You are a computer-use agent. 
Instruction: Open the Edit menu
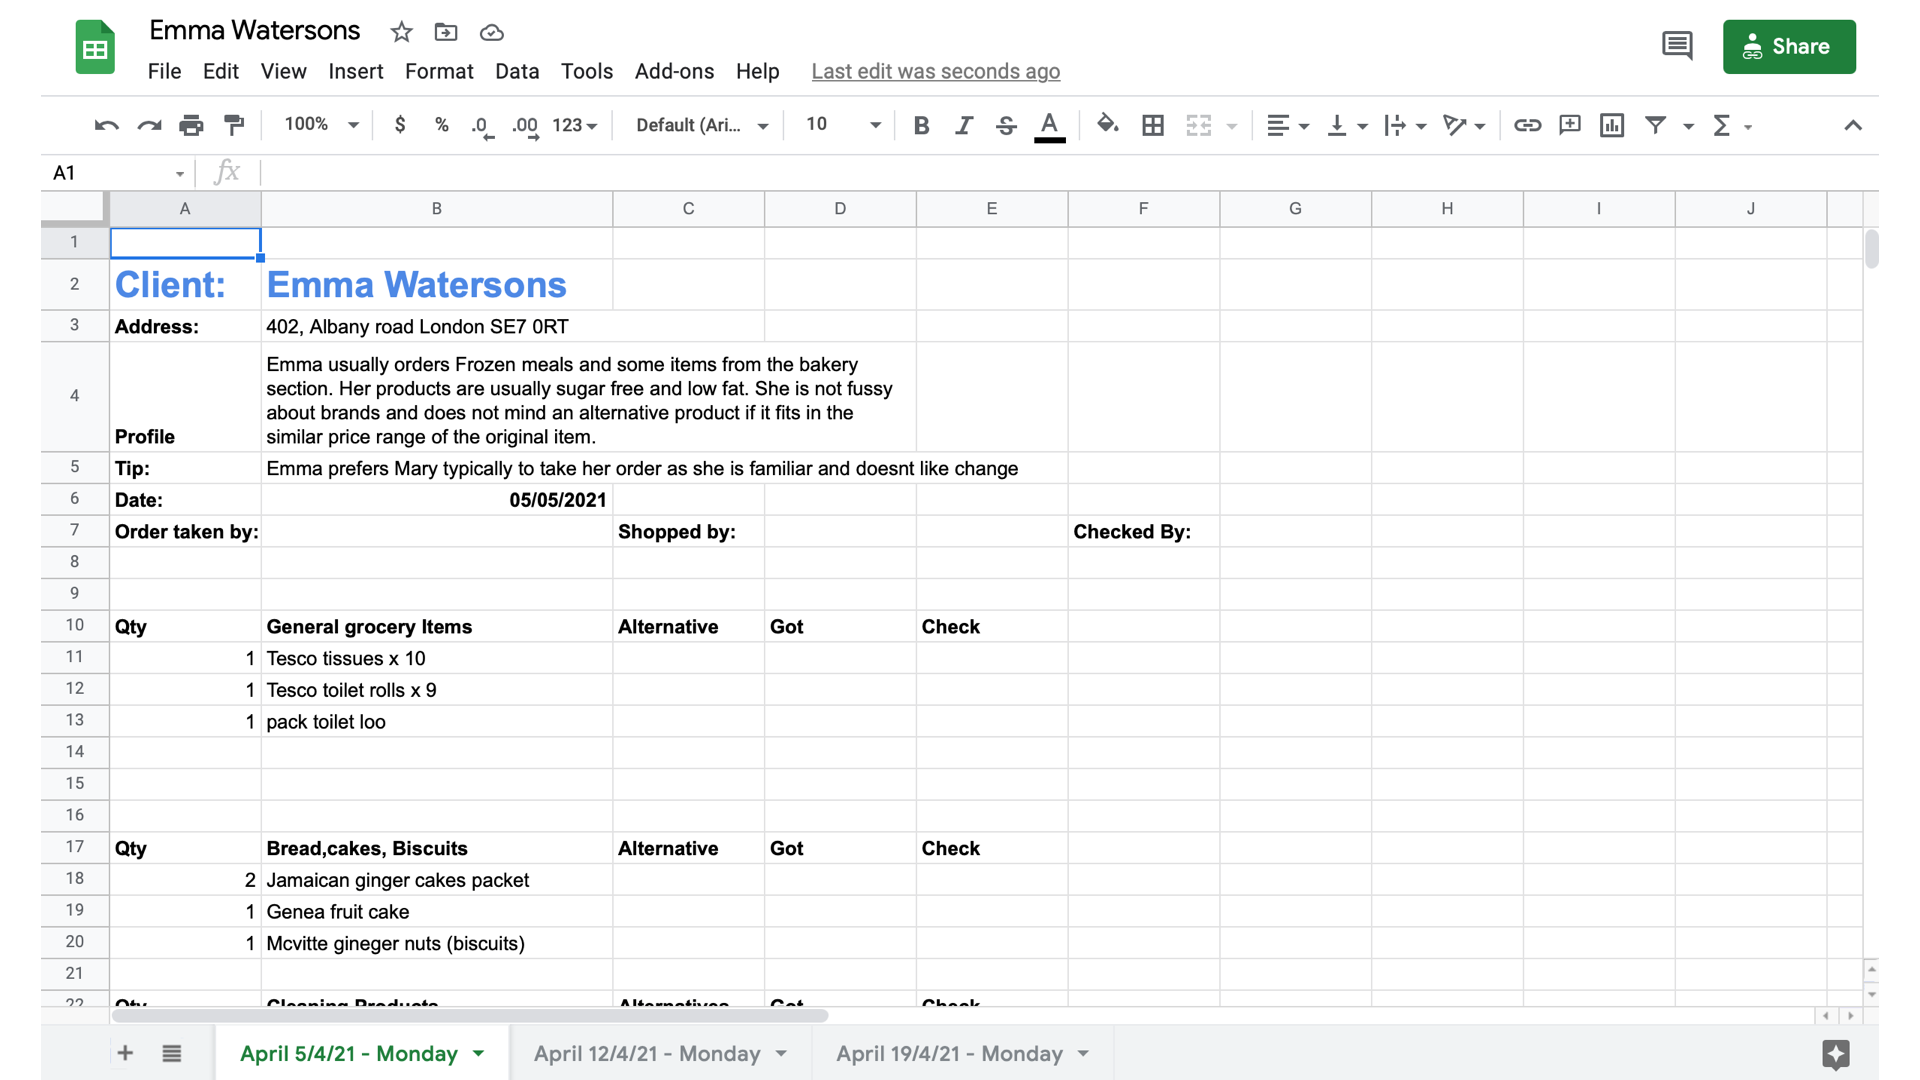pyautogui.click(x=220, y=71)
